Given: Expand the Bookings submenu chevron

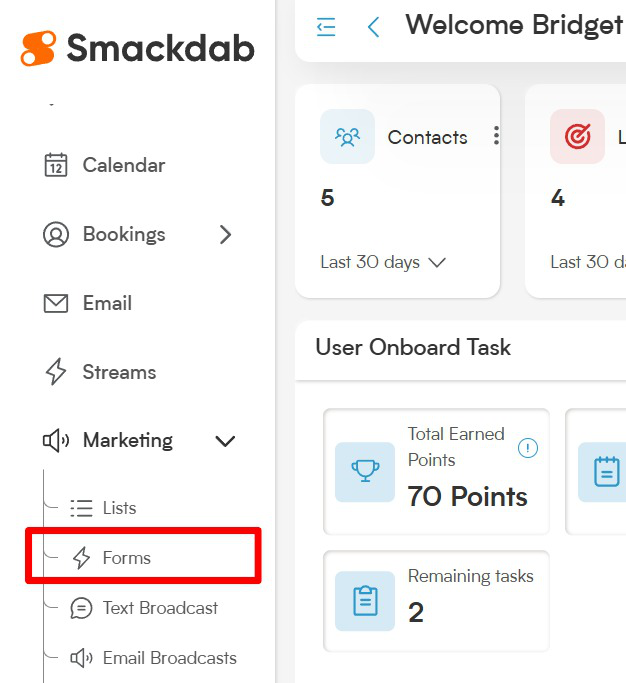Looking at the screenshot, I should coord(225,234).
